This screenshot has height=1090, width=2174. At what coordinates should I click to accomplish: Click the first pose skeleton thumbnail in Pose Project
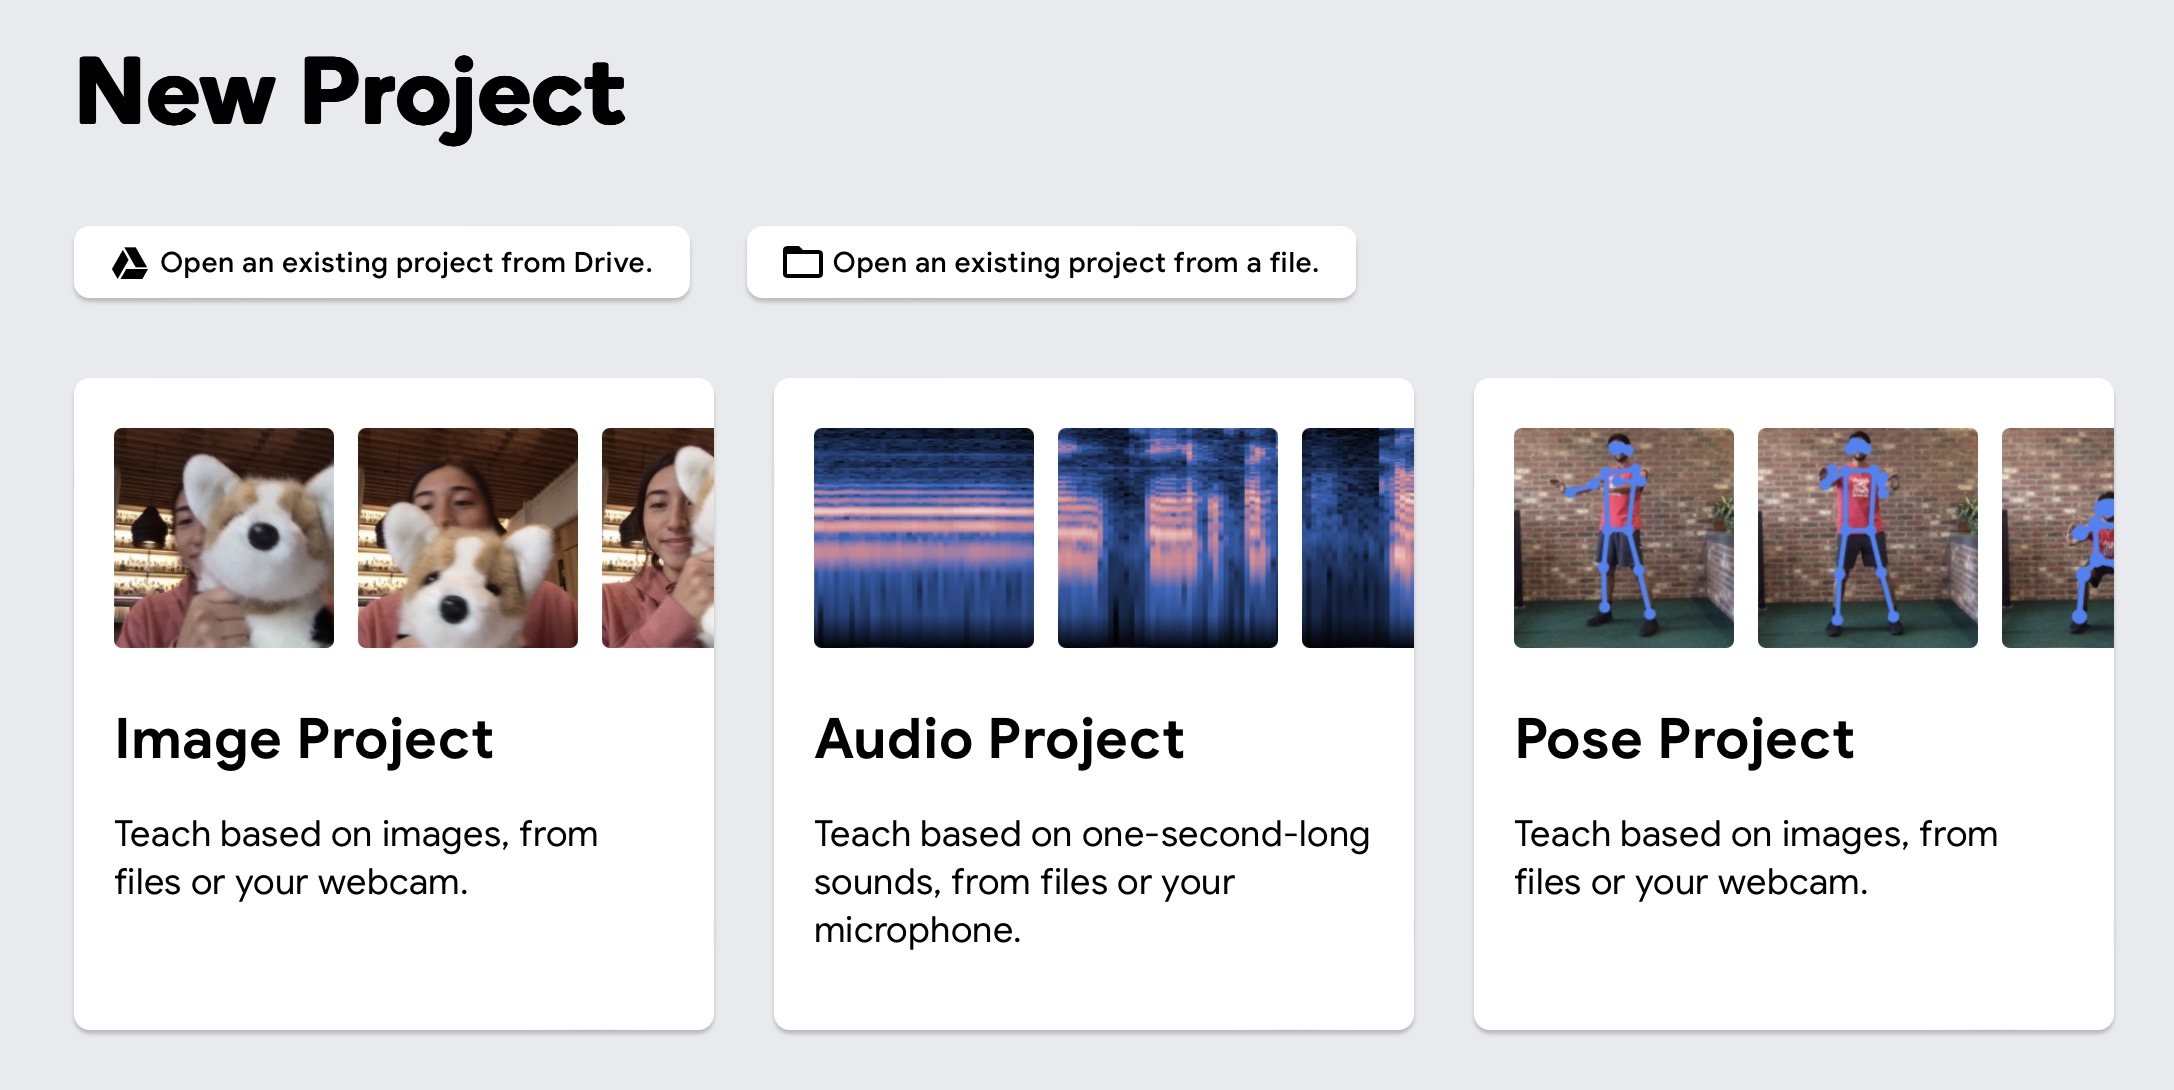click(x=1623, y=539)
